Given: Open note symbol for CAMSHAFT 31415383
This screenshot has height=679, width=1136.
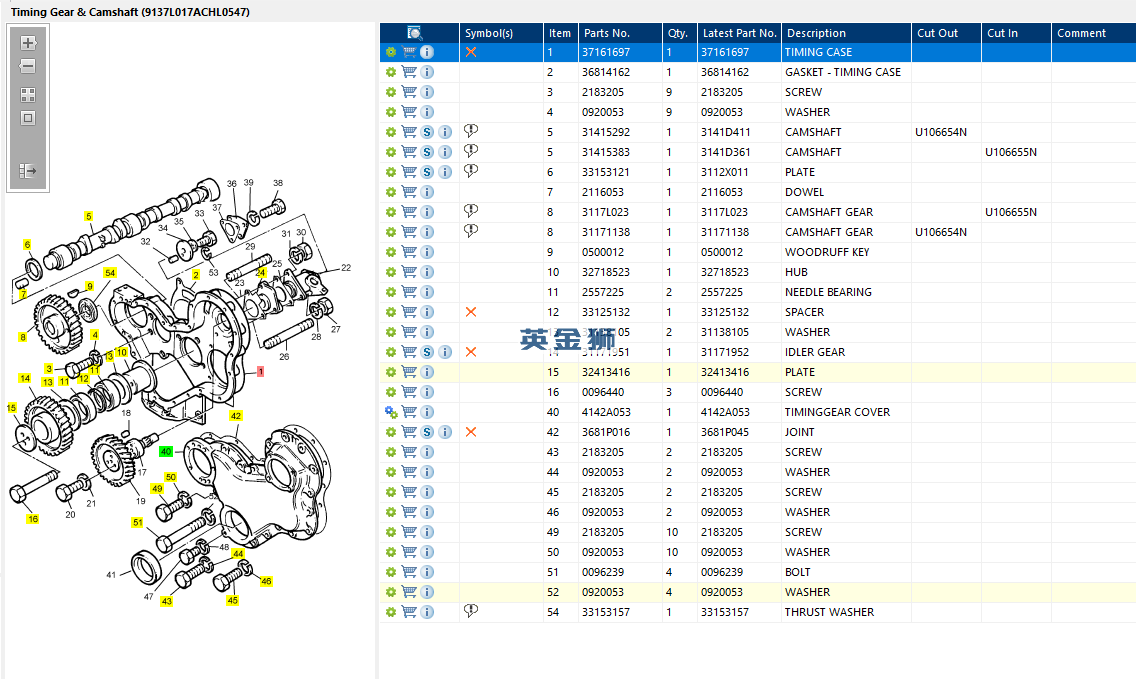Looking at the screenshot, I should pyautogui.click(x=471, y=151).
